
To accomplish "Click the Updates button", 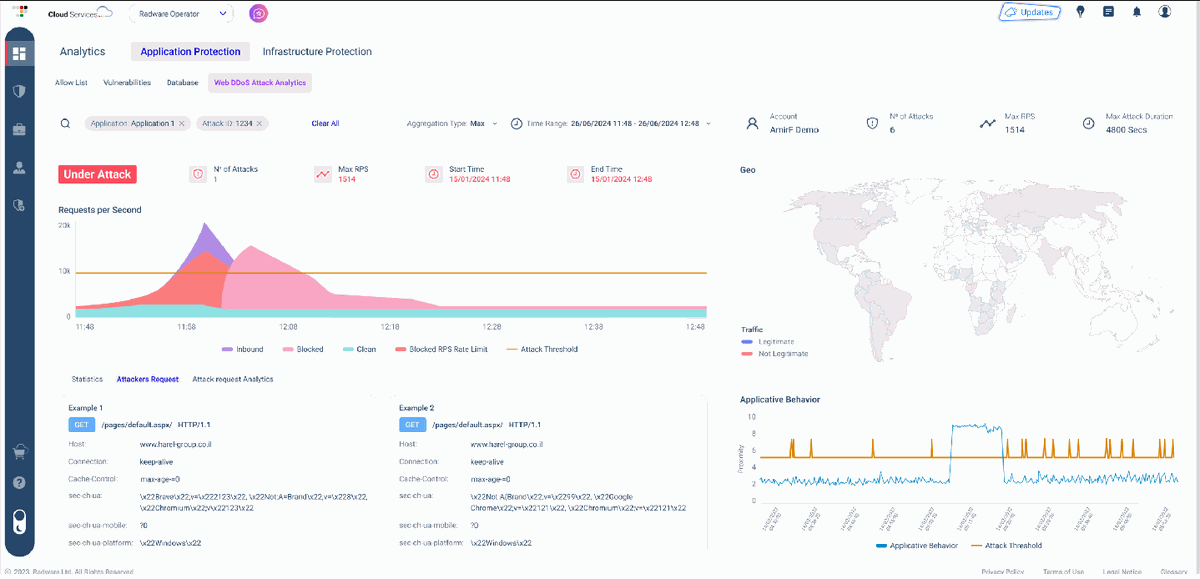I will point(1029,12).
